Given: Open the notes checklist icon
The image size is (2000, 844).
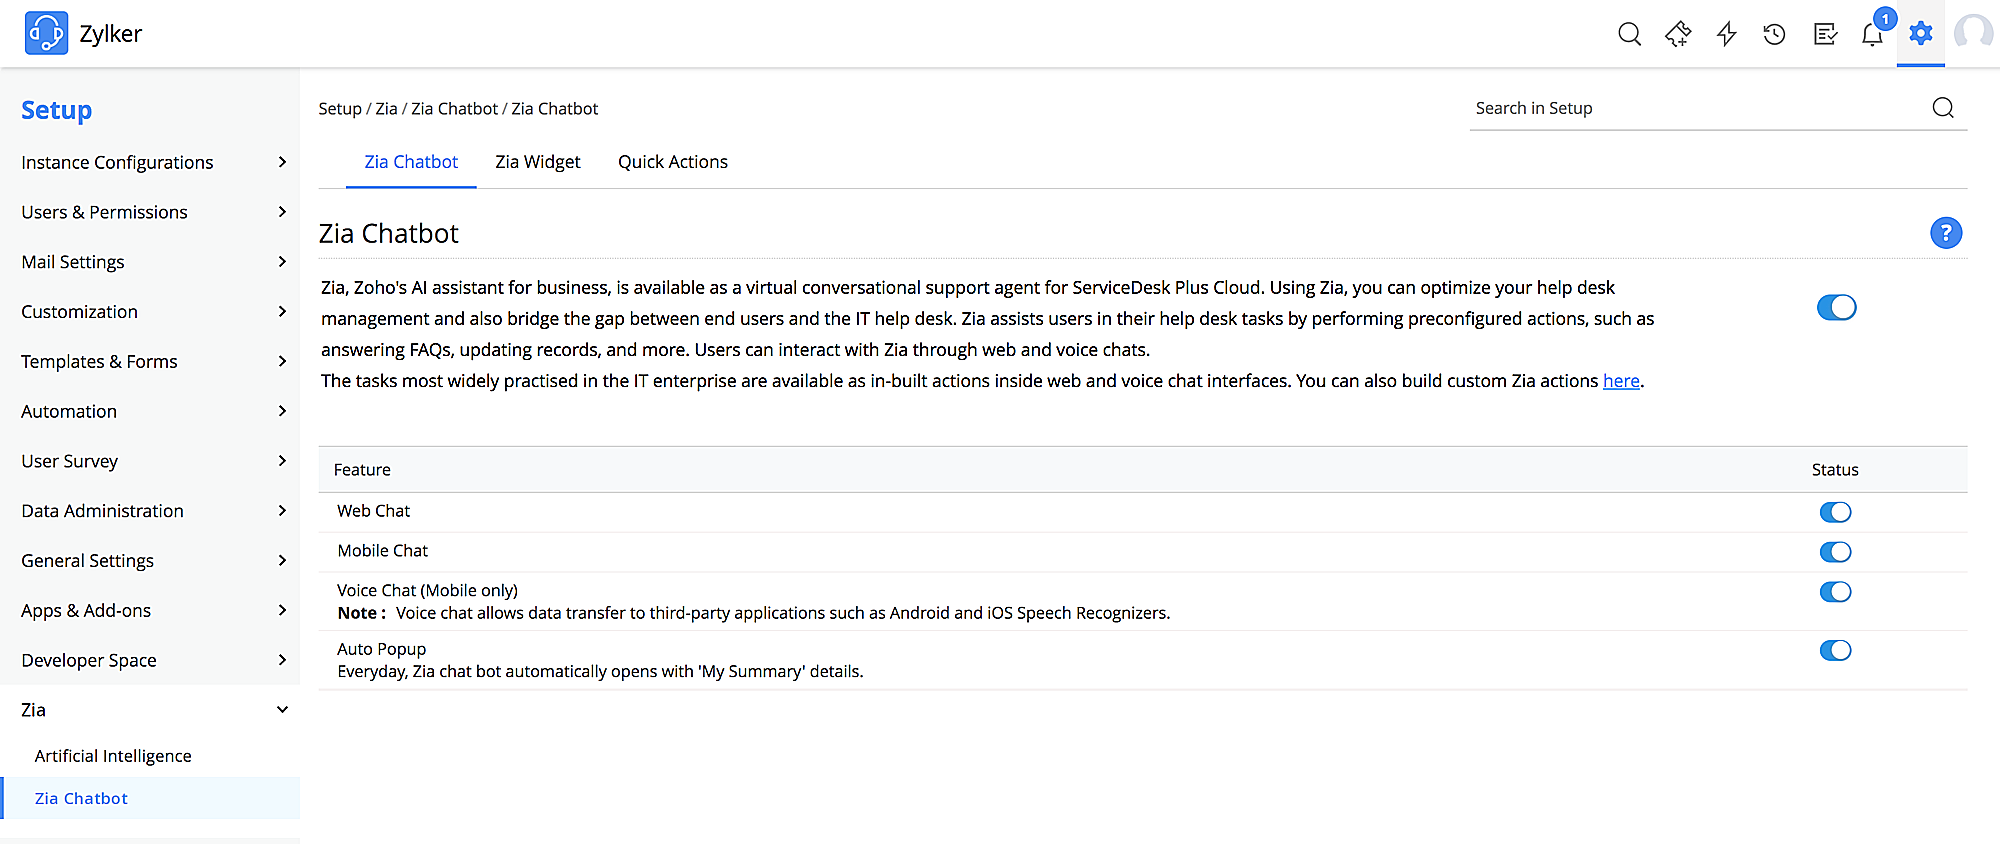Looking at the screenshot, I should pos(1825,34).
